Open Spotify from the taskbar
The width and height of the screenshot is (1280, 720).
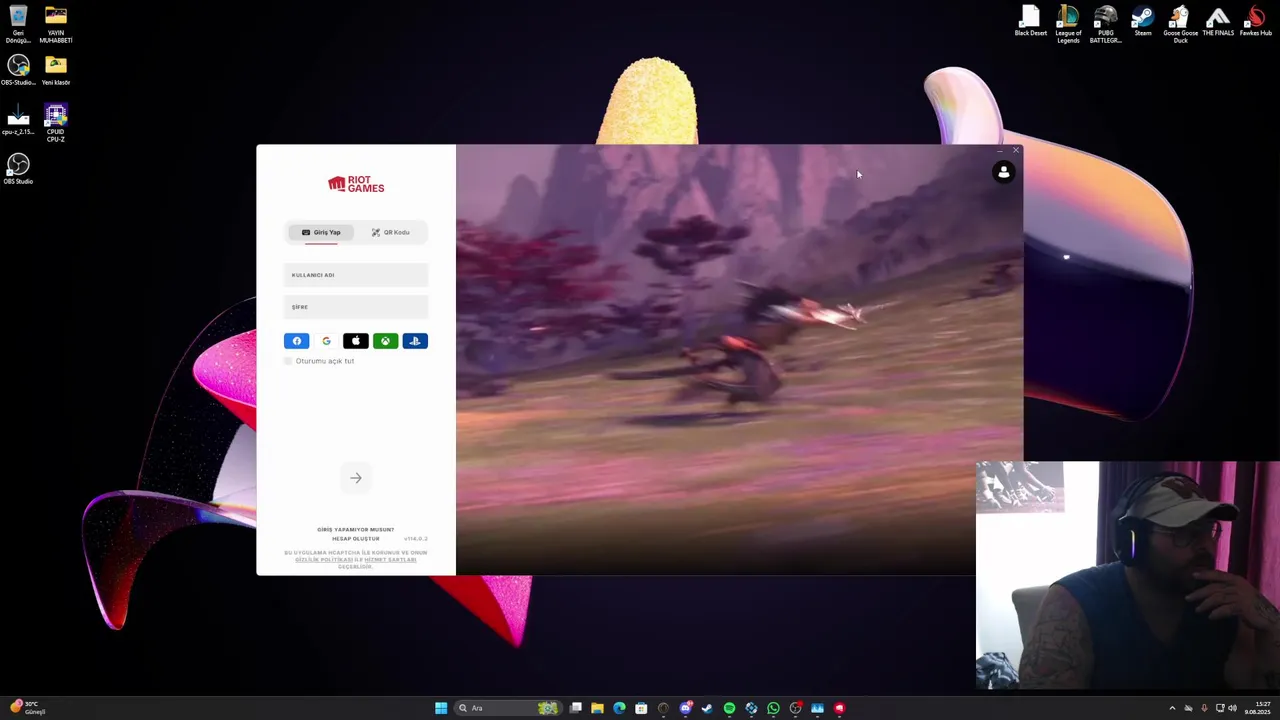click(x=729, y=708)
